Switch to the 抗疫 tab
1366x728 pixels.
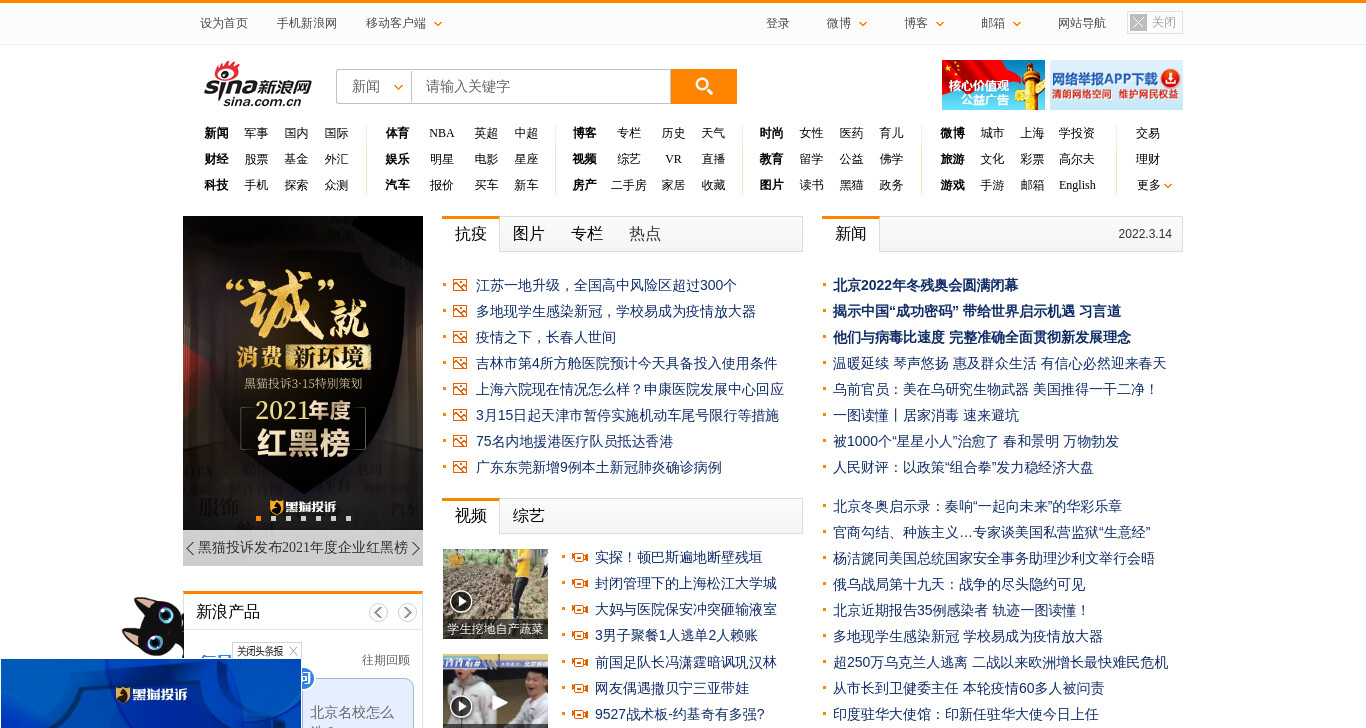(471, 234)
